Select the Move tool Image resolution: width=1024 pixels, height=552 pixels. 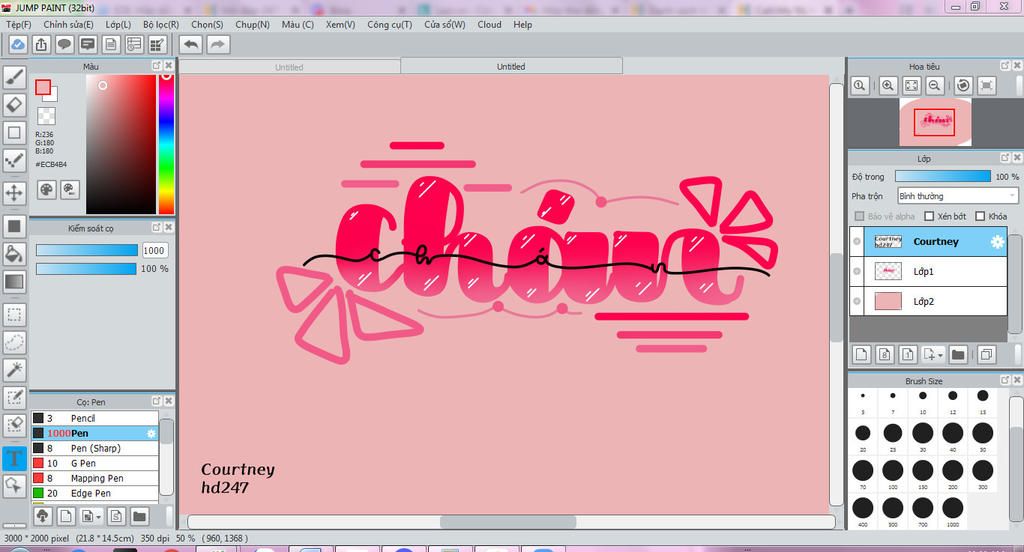click(x=14, y=193)
